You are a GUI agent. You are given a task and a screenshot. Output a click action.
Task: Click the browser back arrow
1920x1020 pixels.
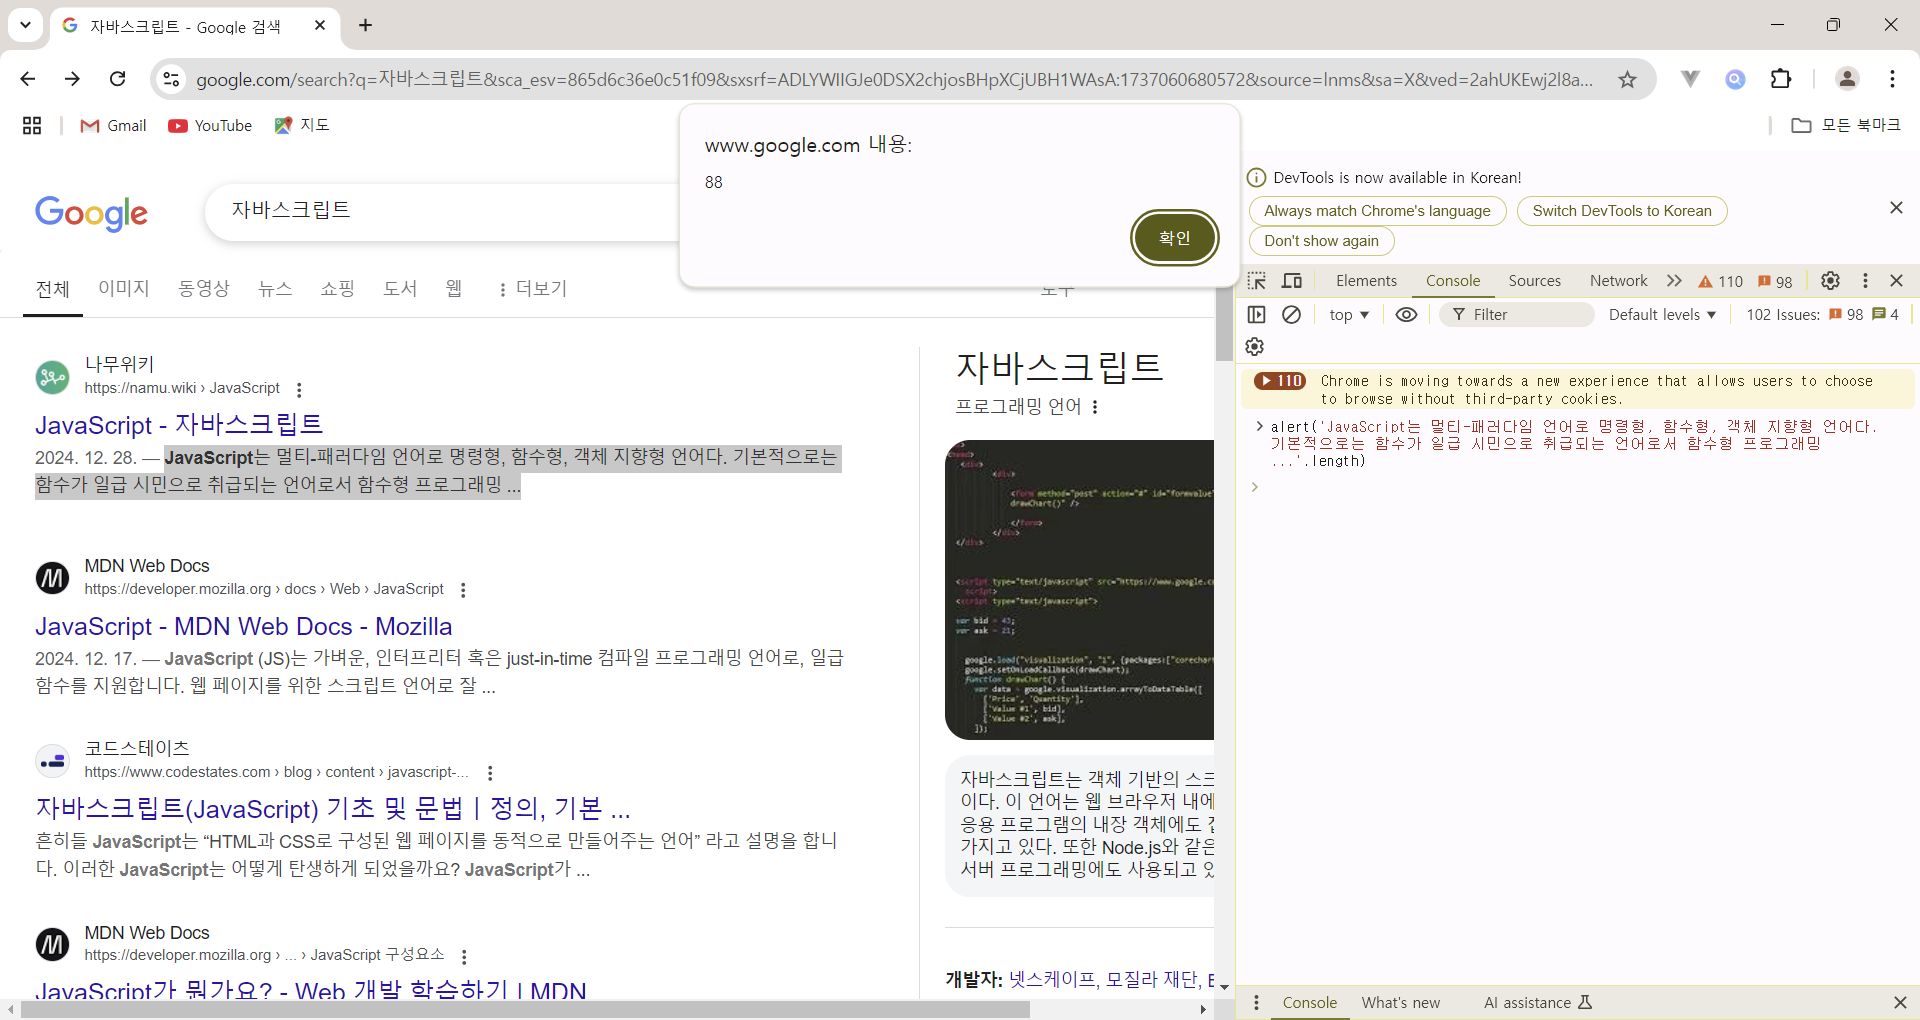(x=28, y=79)
